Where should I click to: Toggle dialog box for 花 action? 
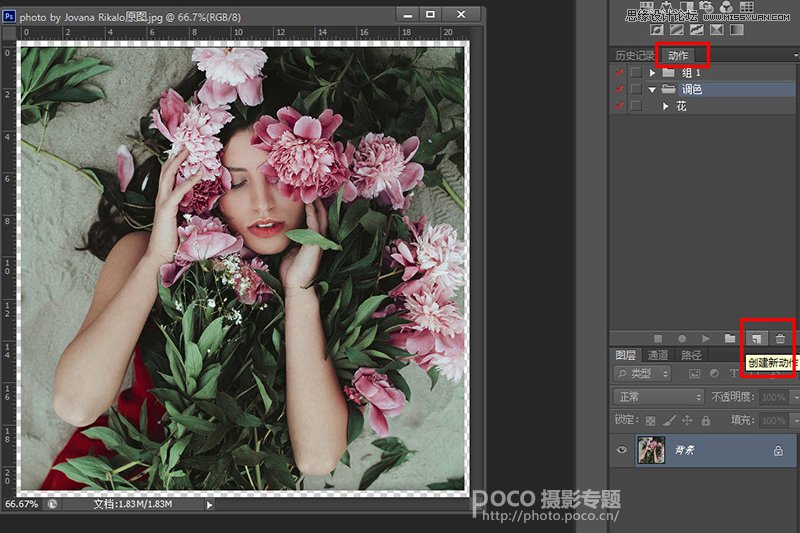(x=636, y=106)
